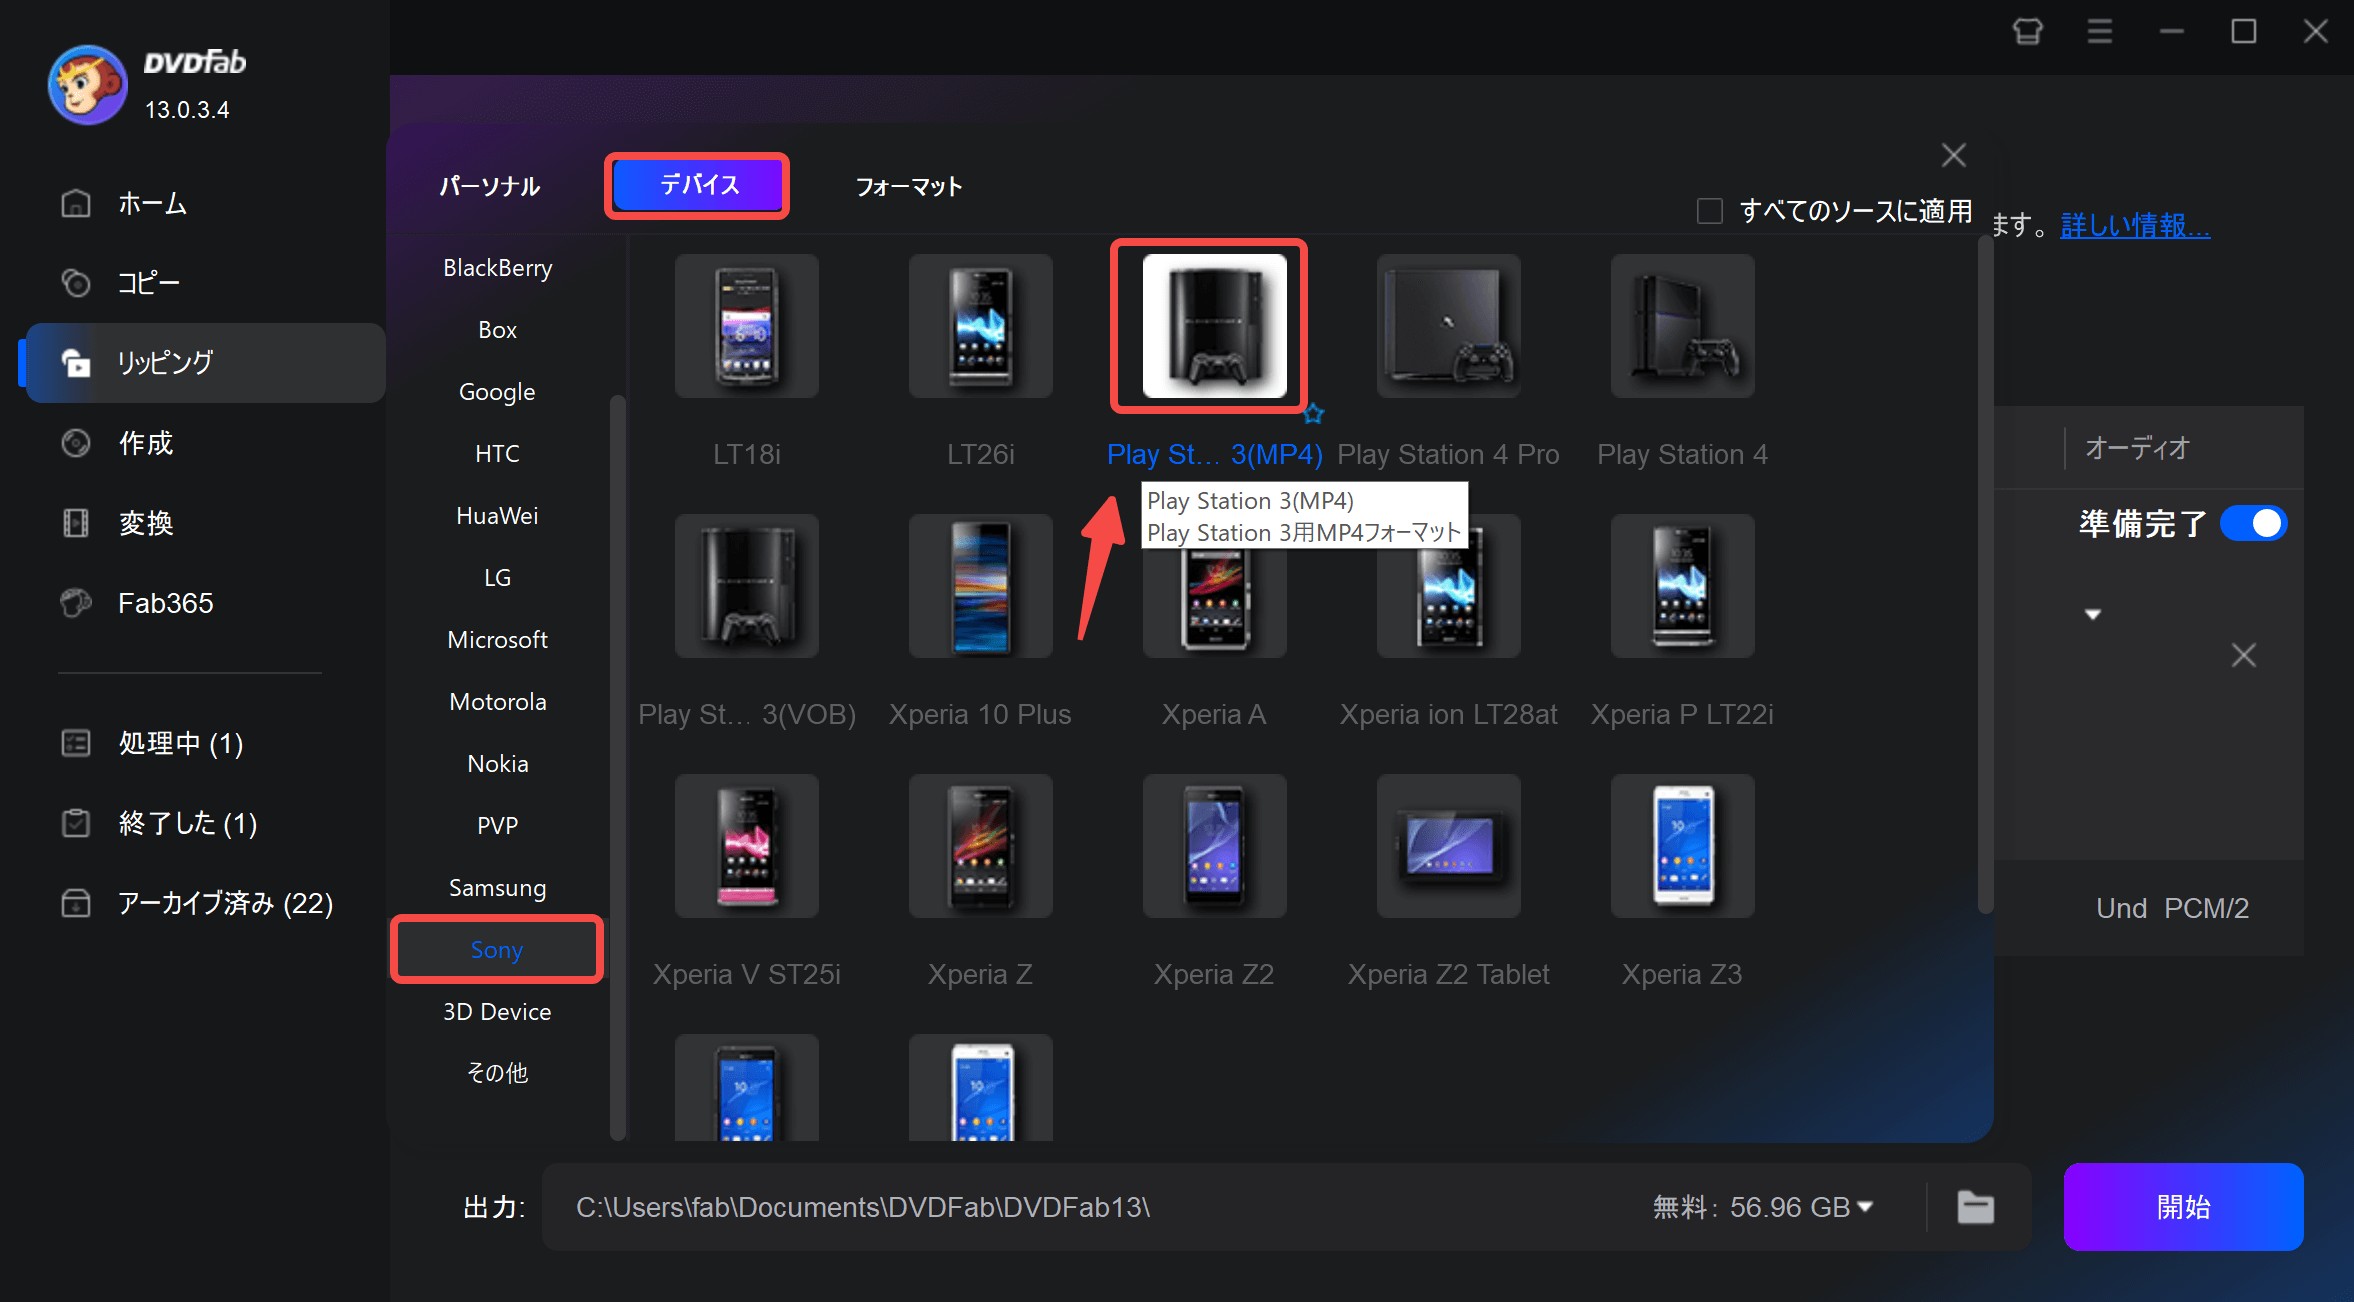The width and height of the screenshot is (2354, 1302).
Task: Select Microsoft in brand list
Action: [497, 640]
